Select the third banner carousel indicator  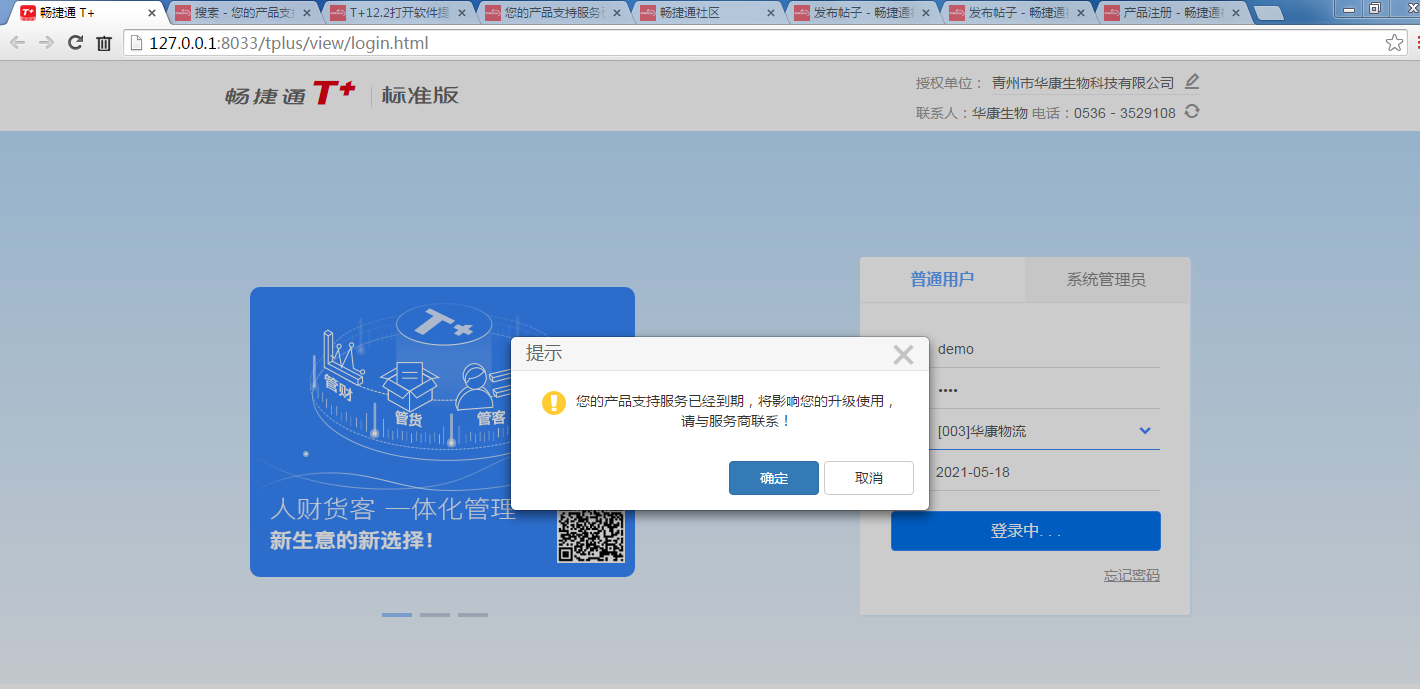pos(473,615)
